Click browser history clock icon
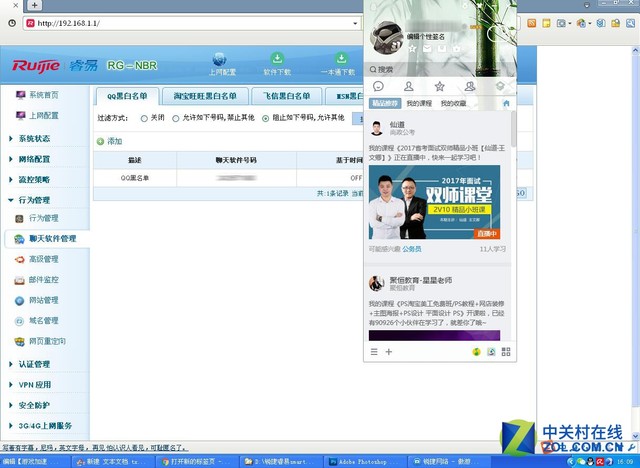 pos(12,23)
